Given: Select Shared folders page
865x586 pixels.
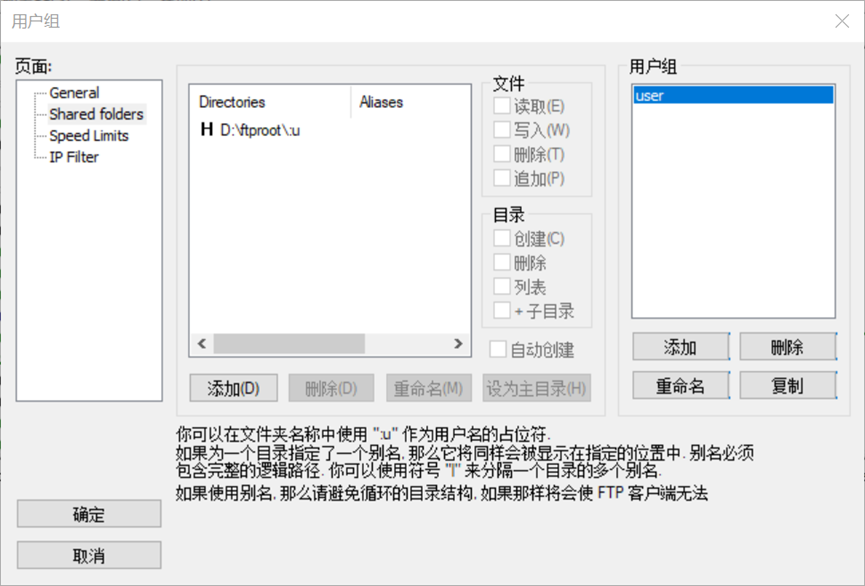Looking at the screenshot, I should [96, 114].
